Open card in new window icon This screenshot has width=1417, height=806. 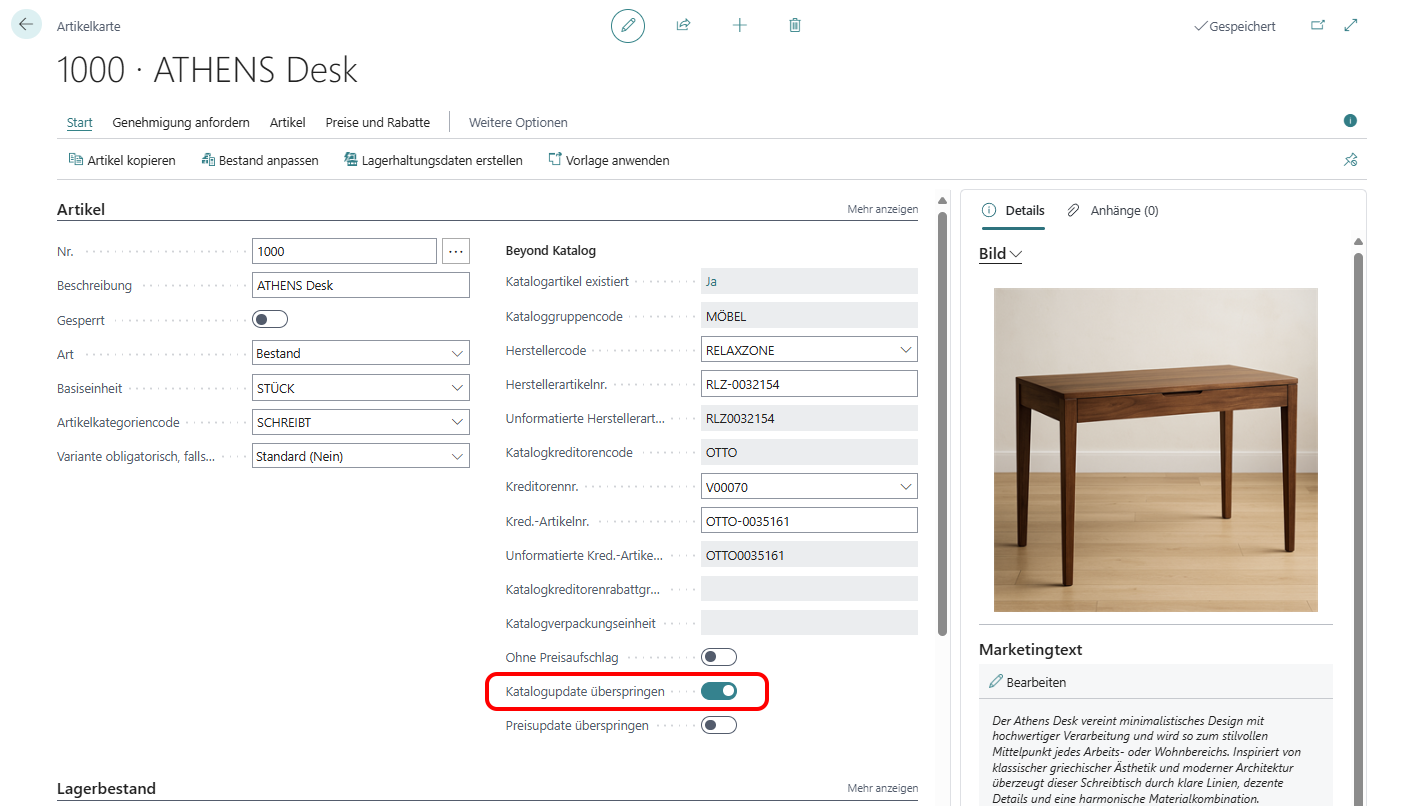(x=1318, y=26)
